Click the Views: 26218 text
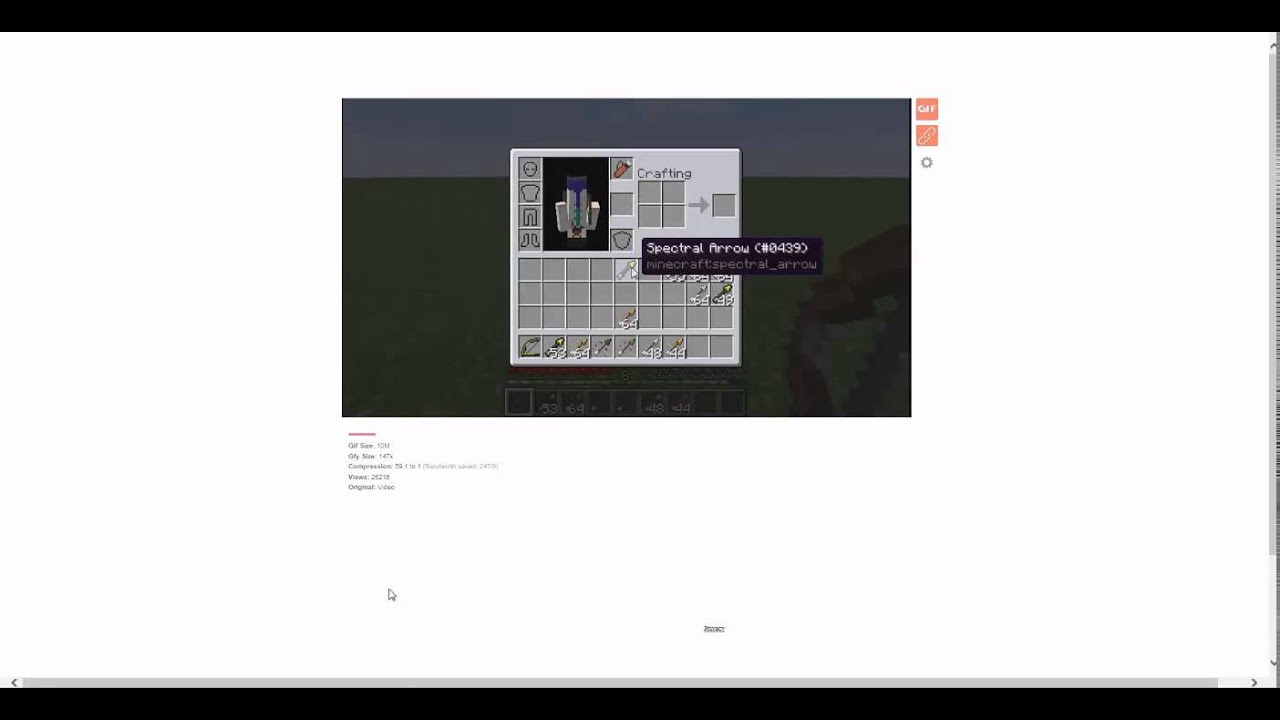 [369, 477]
